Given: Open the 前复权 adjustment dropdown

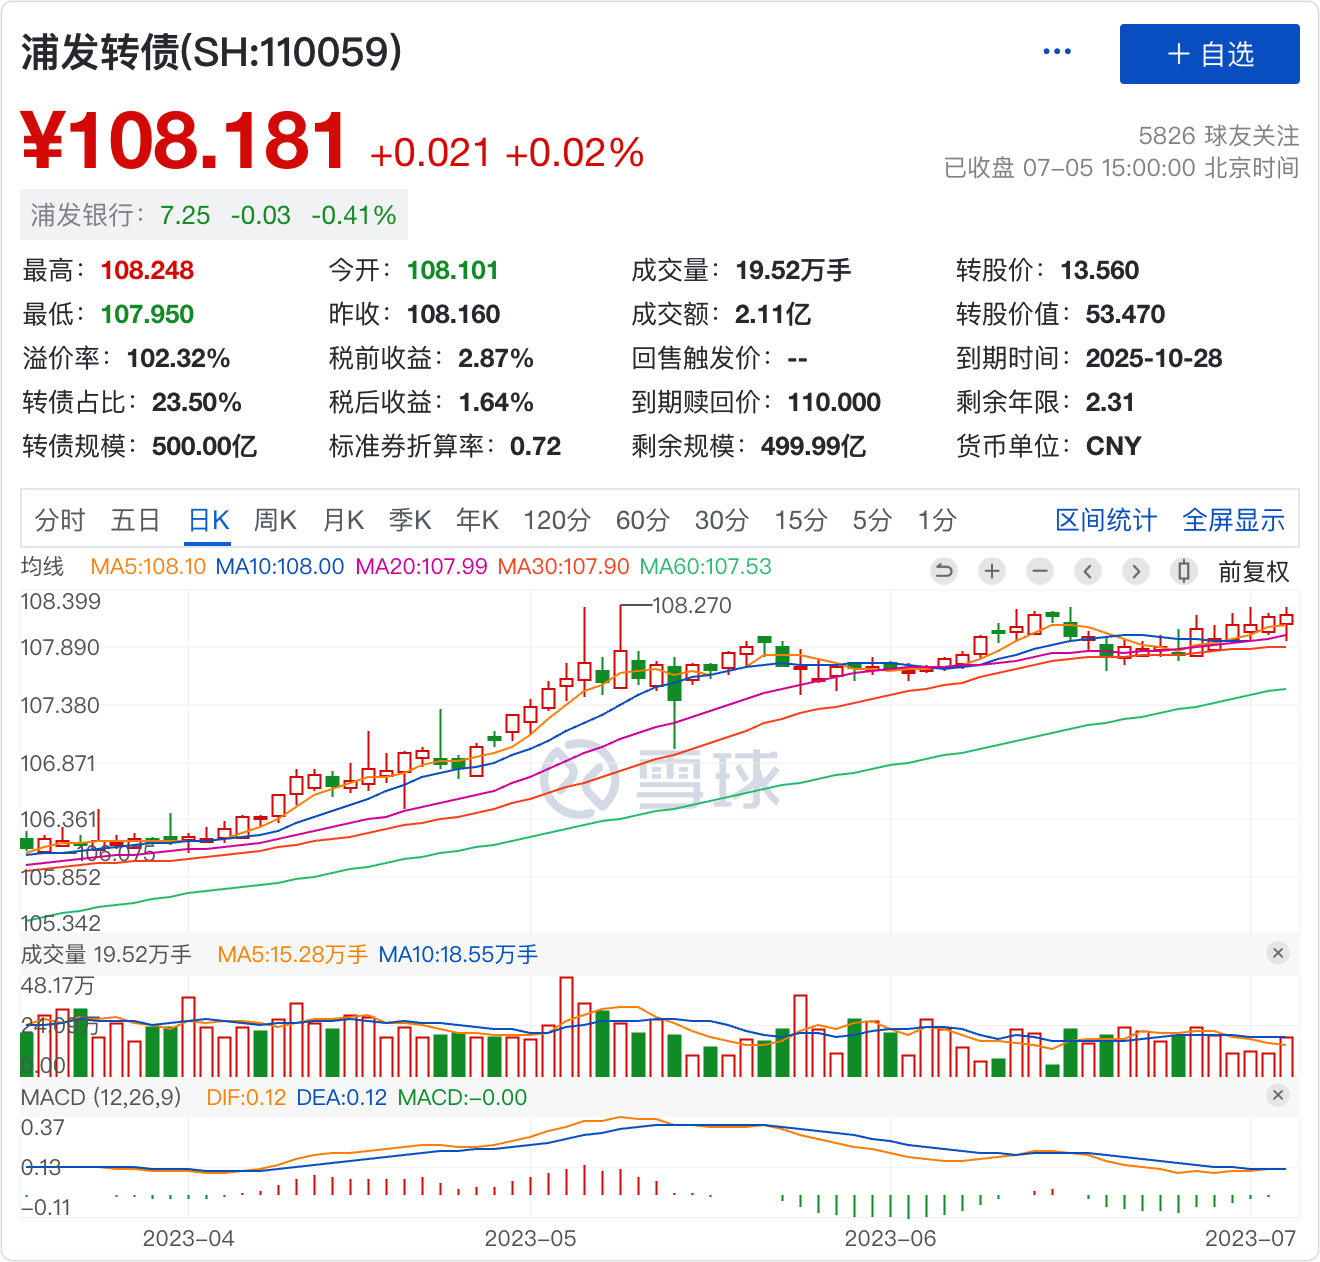Looking at the screenshot, I should (1253, 572).
